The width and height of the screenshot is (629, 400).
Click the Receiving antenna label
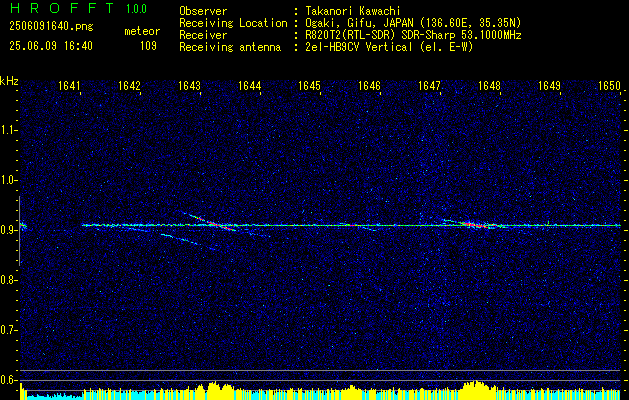coord(230,47)
